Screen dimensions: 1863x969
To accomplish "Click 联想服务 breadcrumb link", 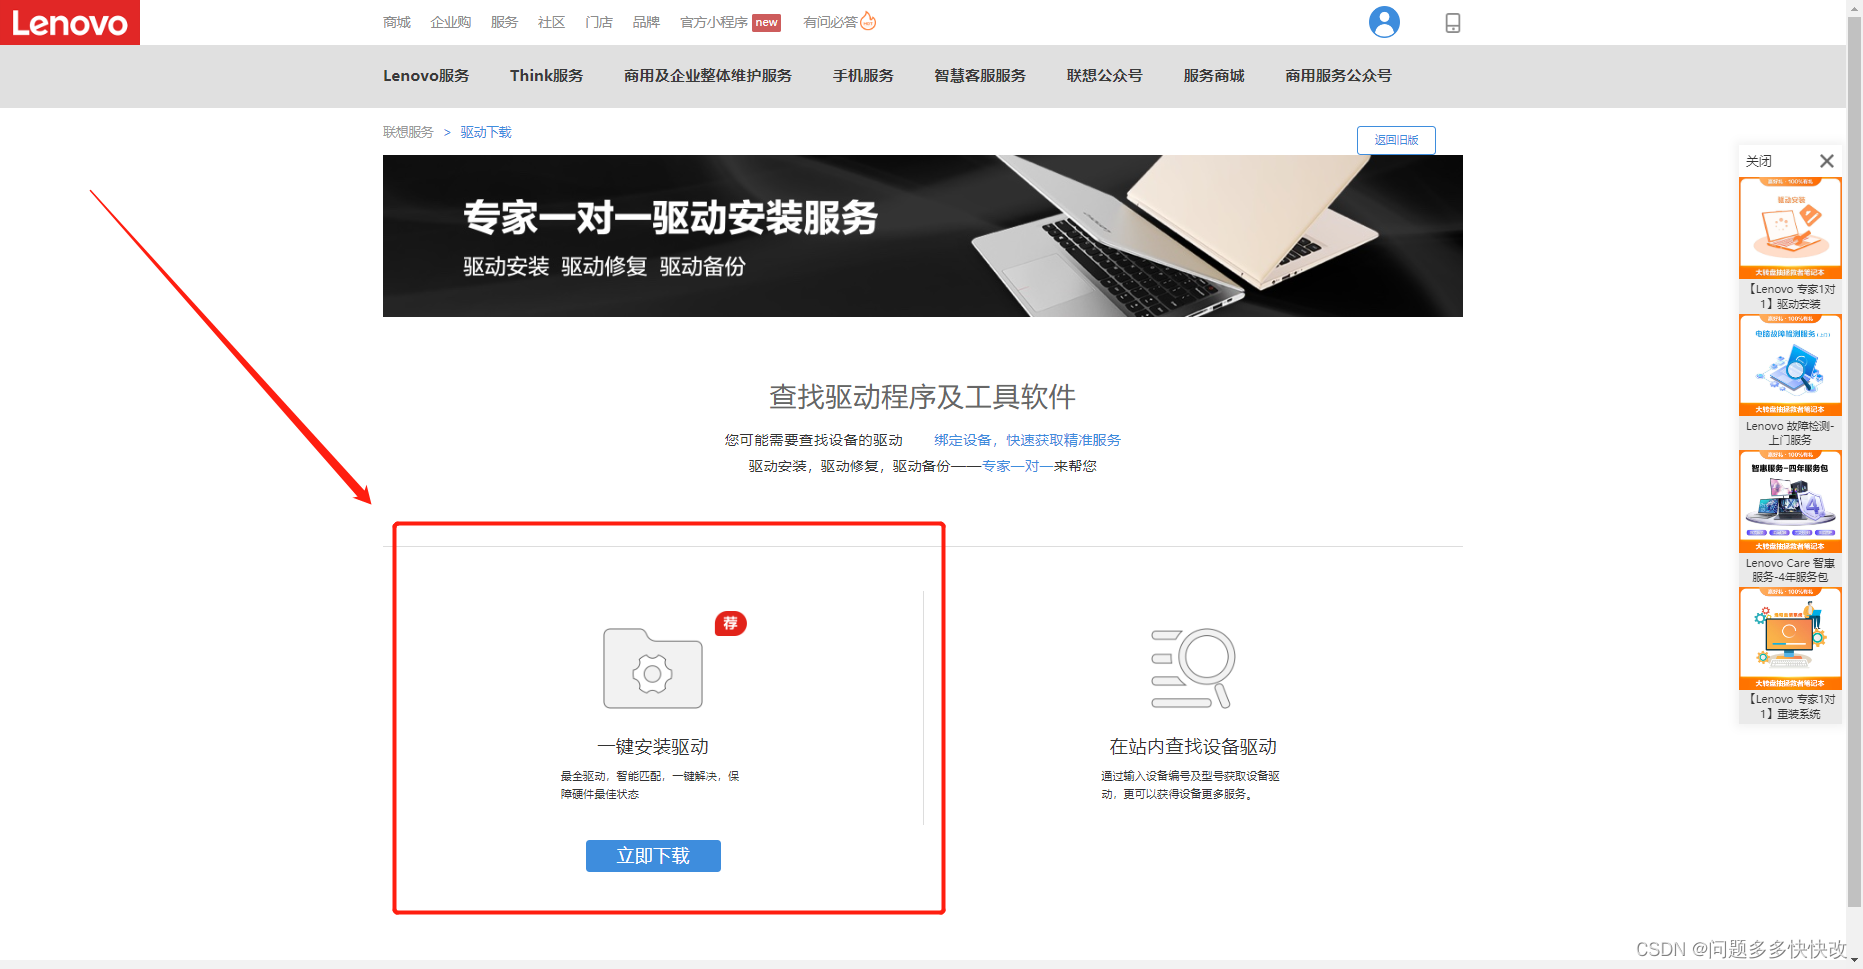I will (408, 132).
